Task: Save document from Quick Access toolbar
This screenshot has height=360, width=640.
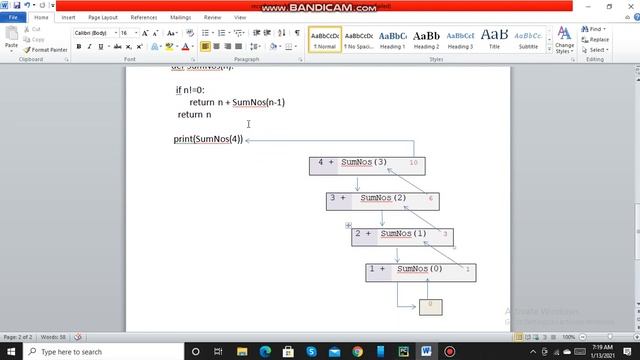Action: (17, 5)
